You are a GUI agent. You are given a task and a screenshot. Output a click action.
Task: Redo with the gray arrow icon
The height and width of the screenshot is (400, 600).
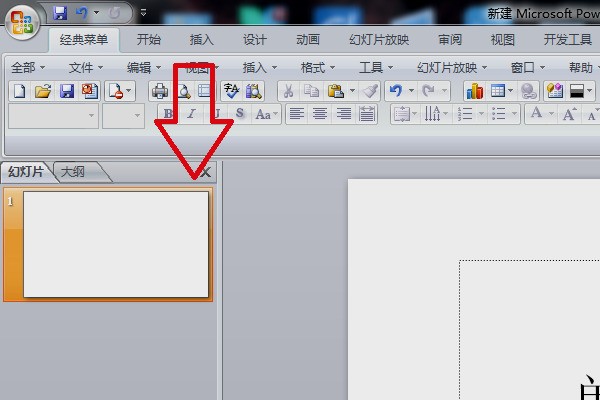(x=428, y=91)
